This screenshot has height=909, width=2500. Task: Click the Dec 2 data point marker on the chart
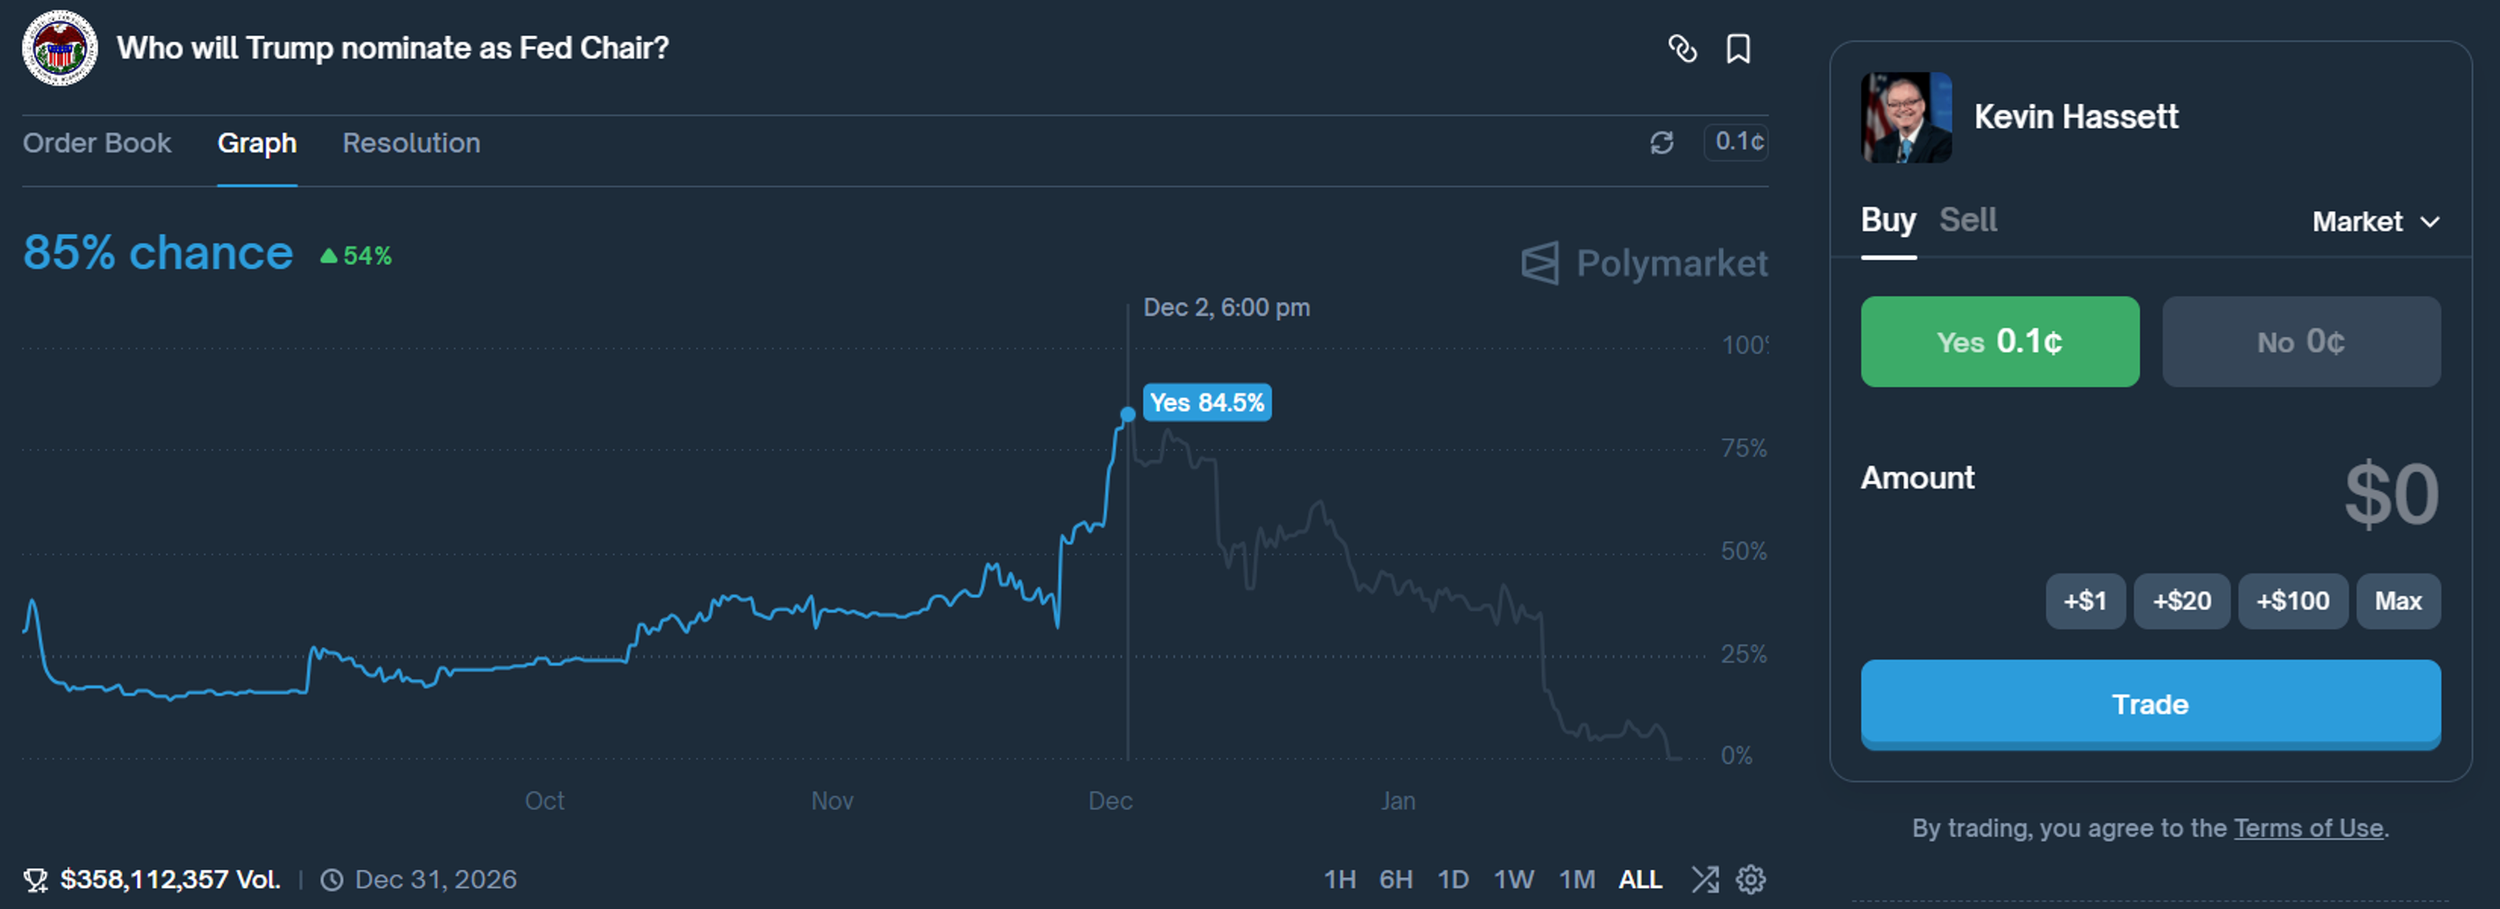pos(1128,414)
